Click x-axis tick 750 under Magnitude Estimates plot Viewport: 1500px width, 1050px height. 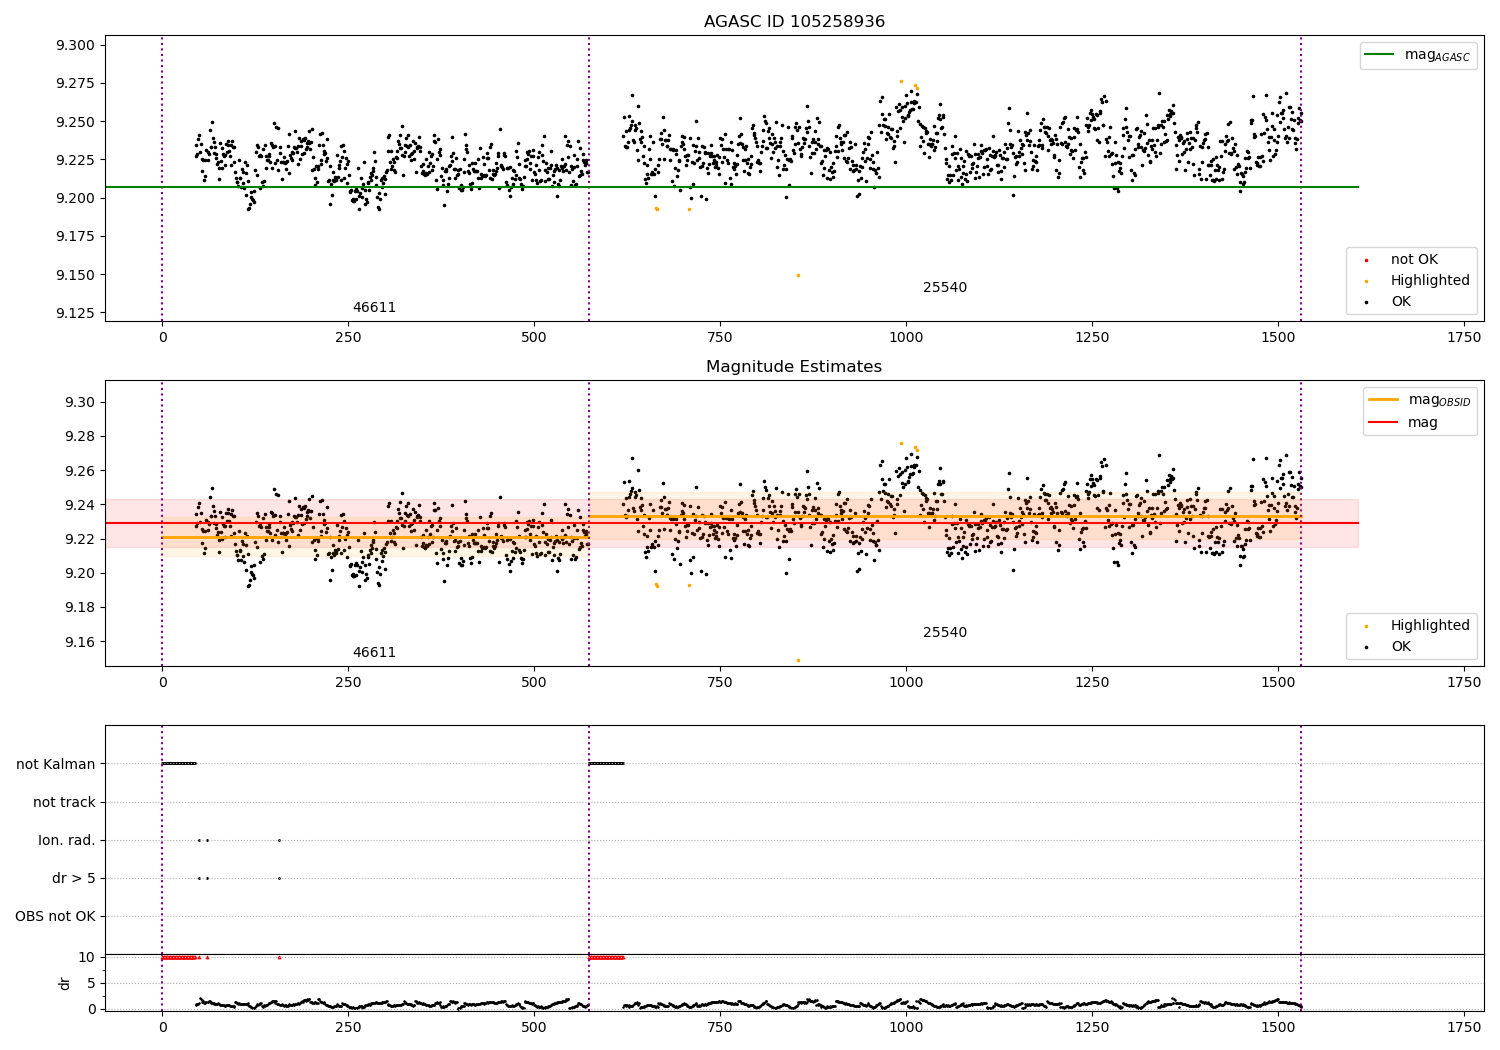point(720,683)
